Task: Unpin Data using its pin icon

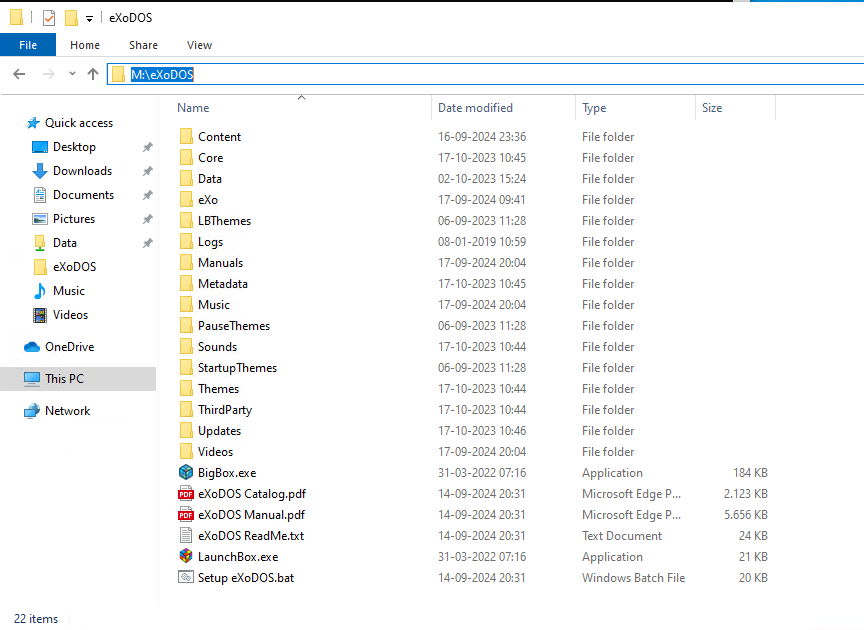Action: pos(148,243)
